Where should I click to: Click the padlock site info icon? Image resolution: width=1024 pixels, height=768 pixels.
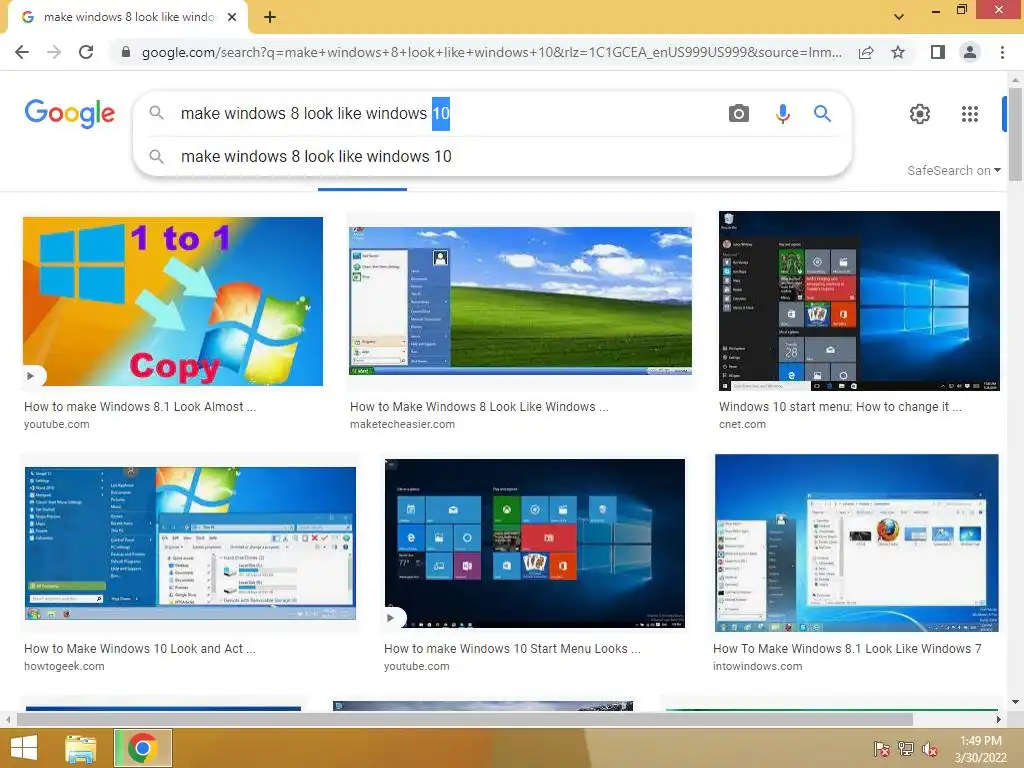(126, 52)
